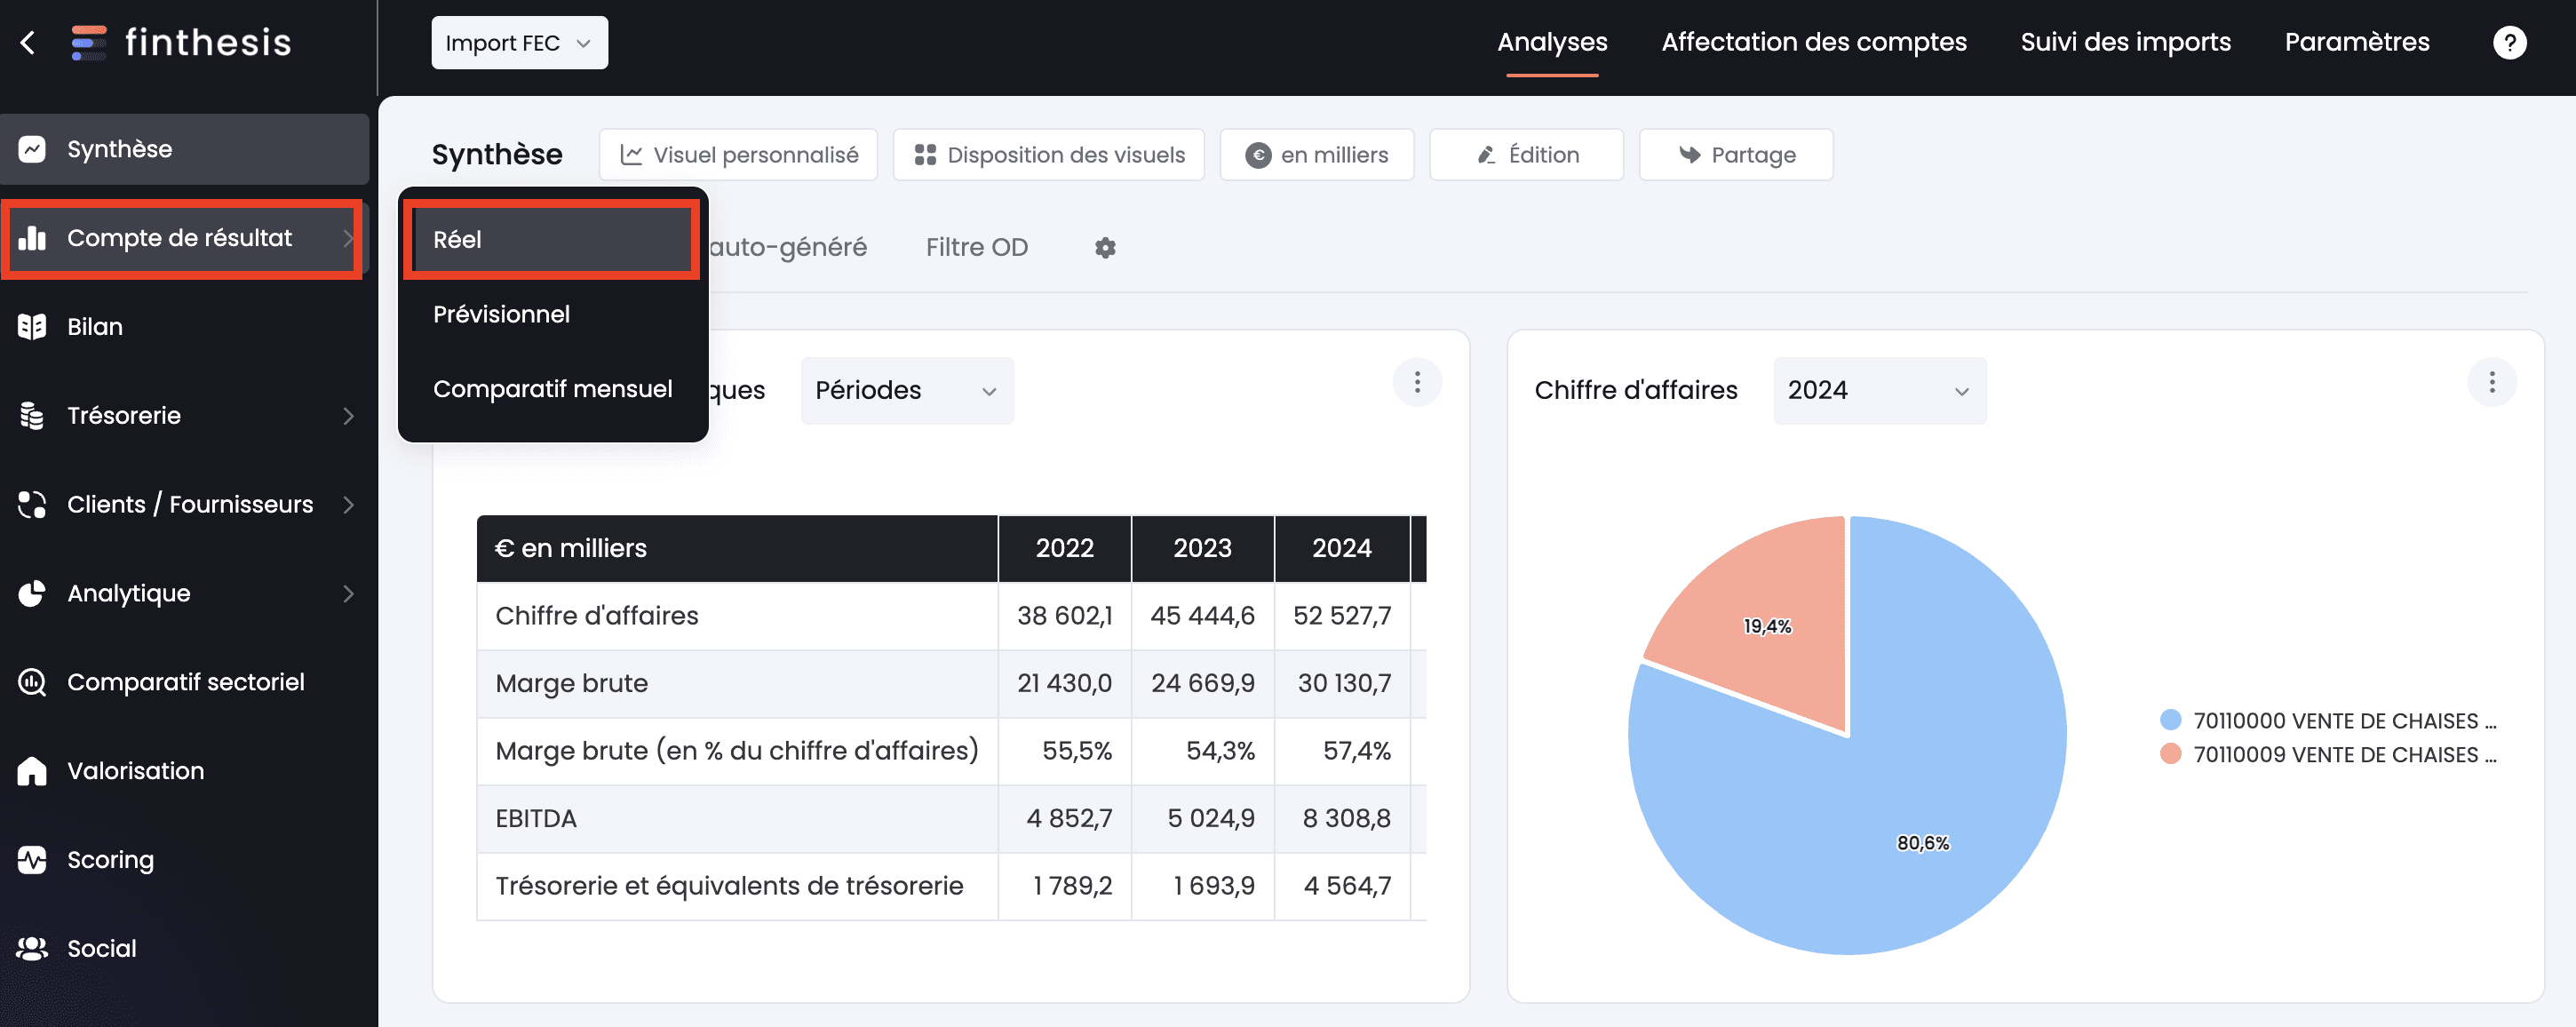The height and width of the screenshot is (1027, 2576).
Task: Open Social in the sidebar
Action: point(185,949)
